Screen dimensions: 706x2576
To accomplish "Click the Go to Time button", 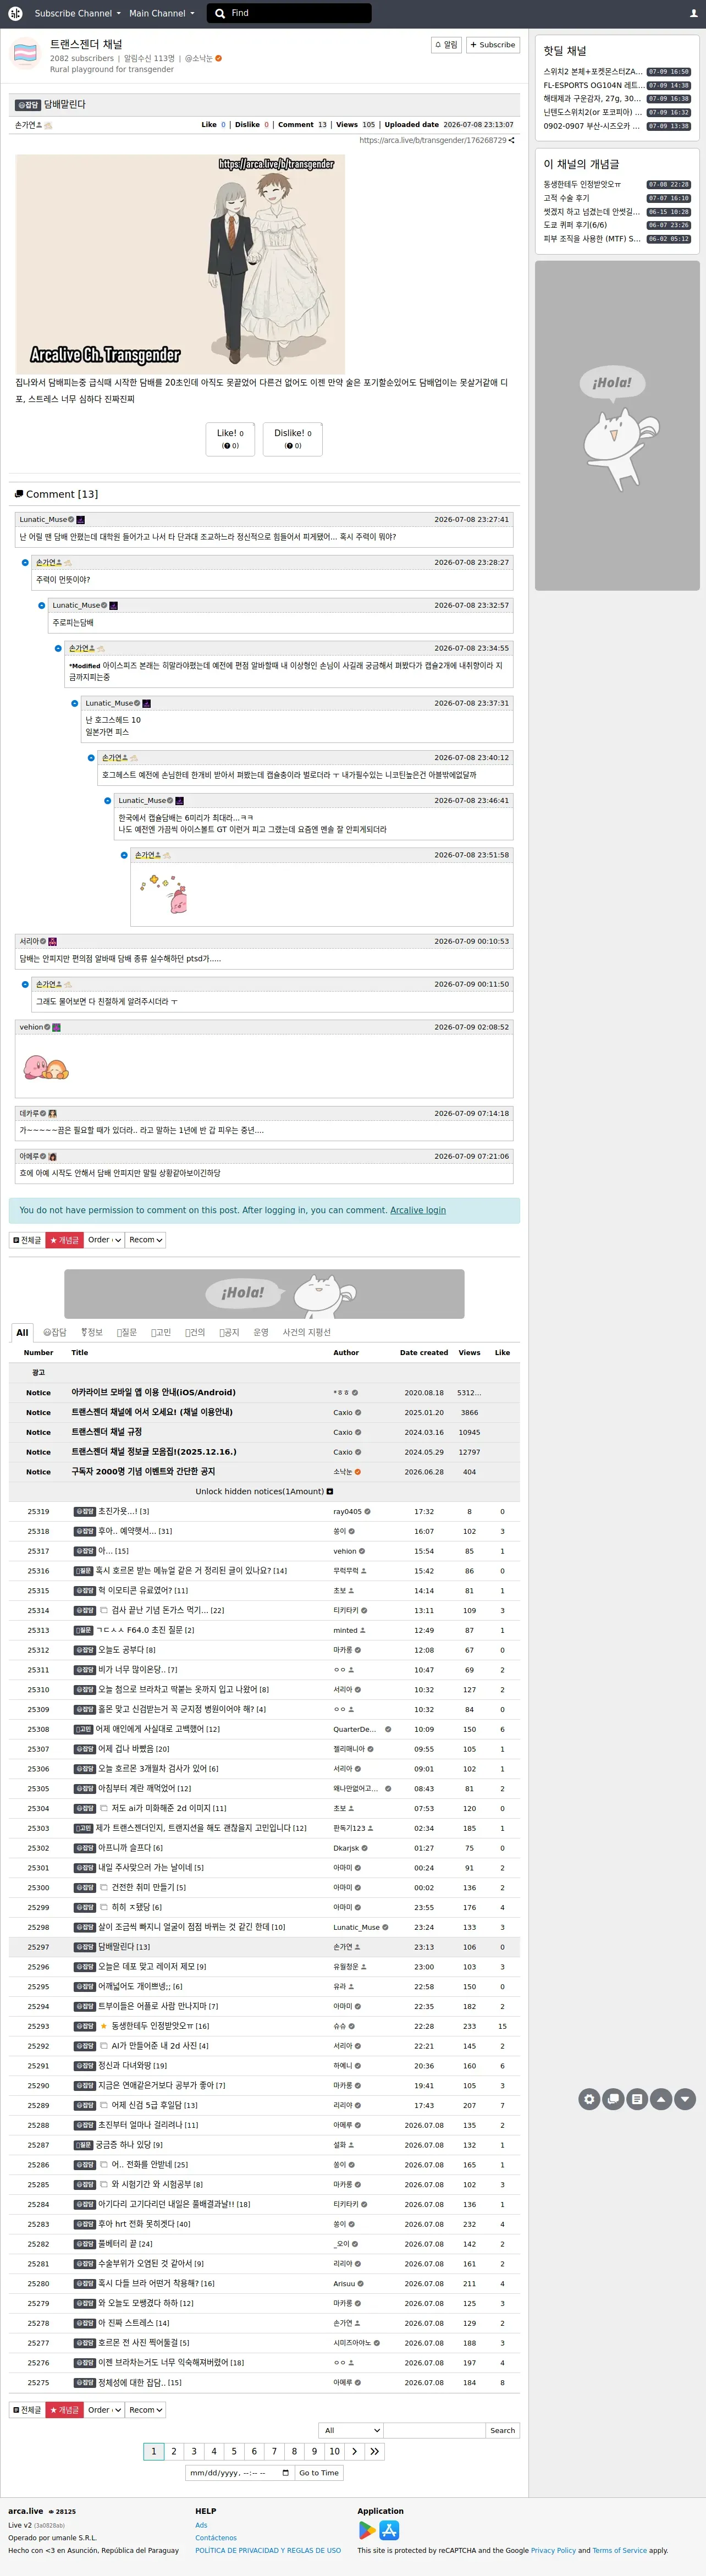I will tap(319, 2473).
